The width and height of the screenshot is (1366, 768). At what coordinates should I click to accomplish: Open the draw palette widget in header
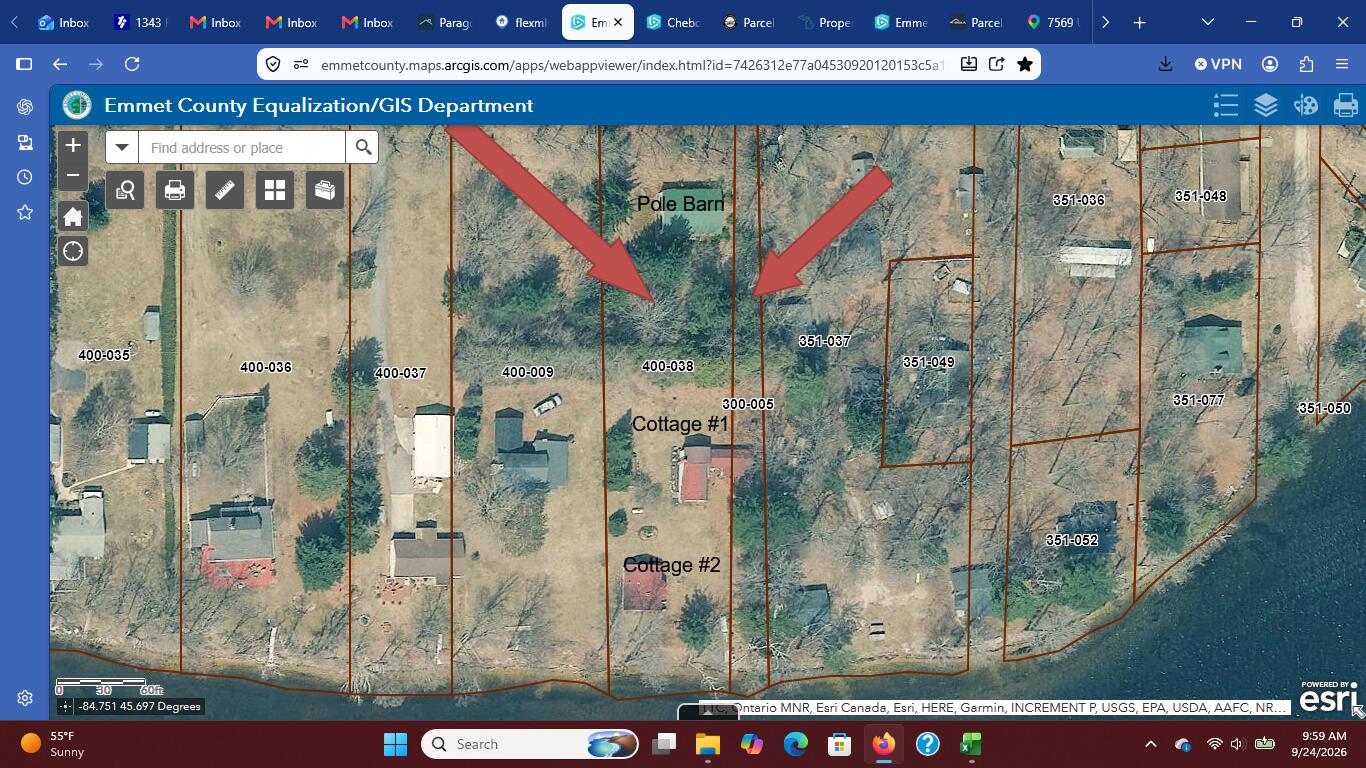coord(1306,105)
